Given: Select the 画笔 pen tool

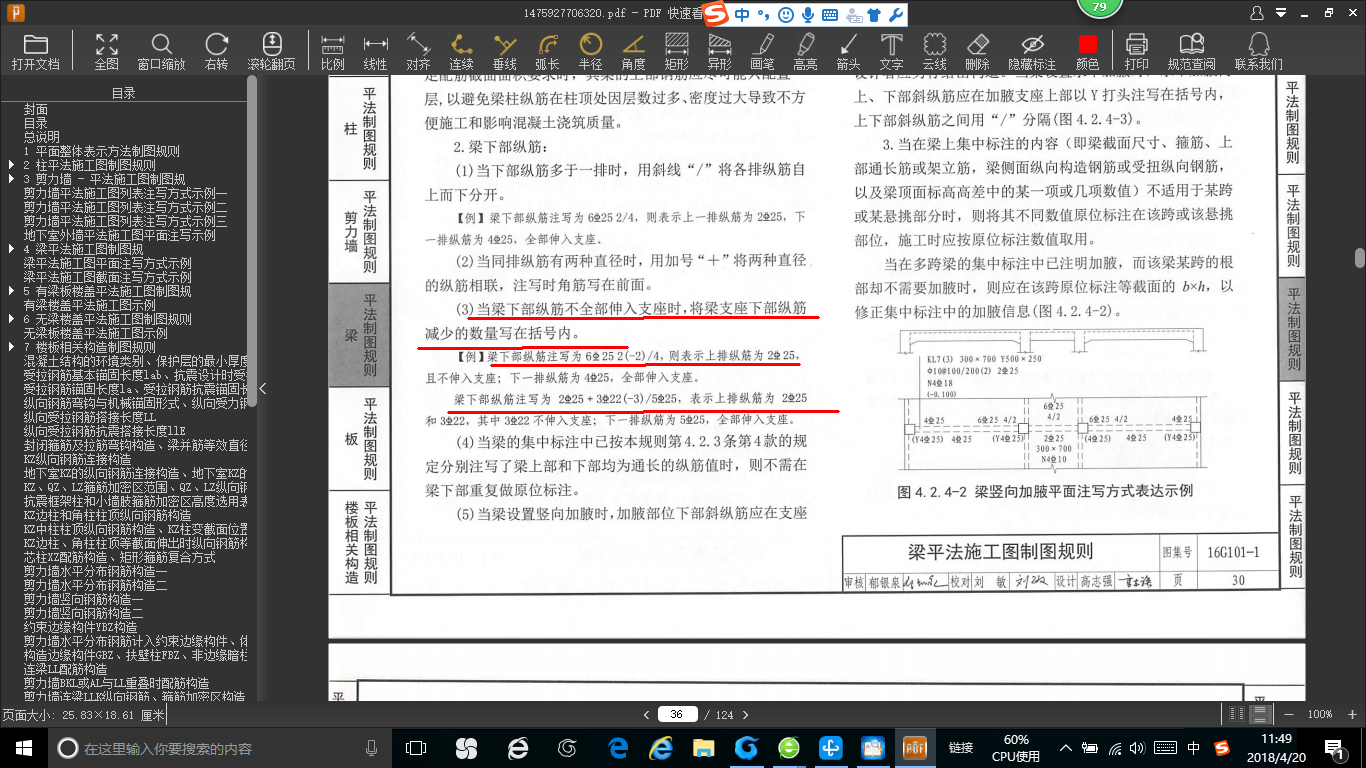Looking at the screenshot, I should (762, 52).
